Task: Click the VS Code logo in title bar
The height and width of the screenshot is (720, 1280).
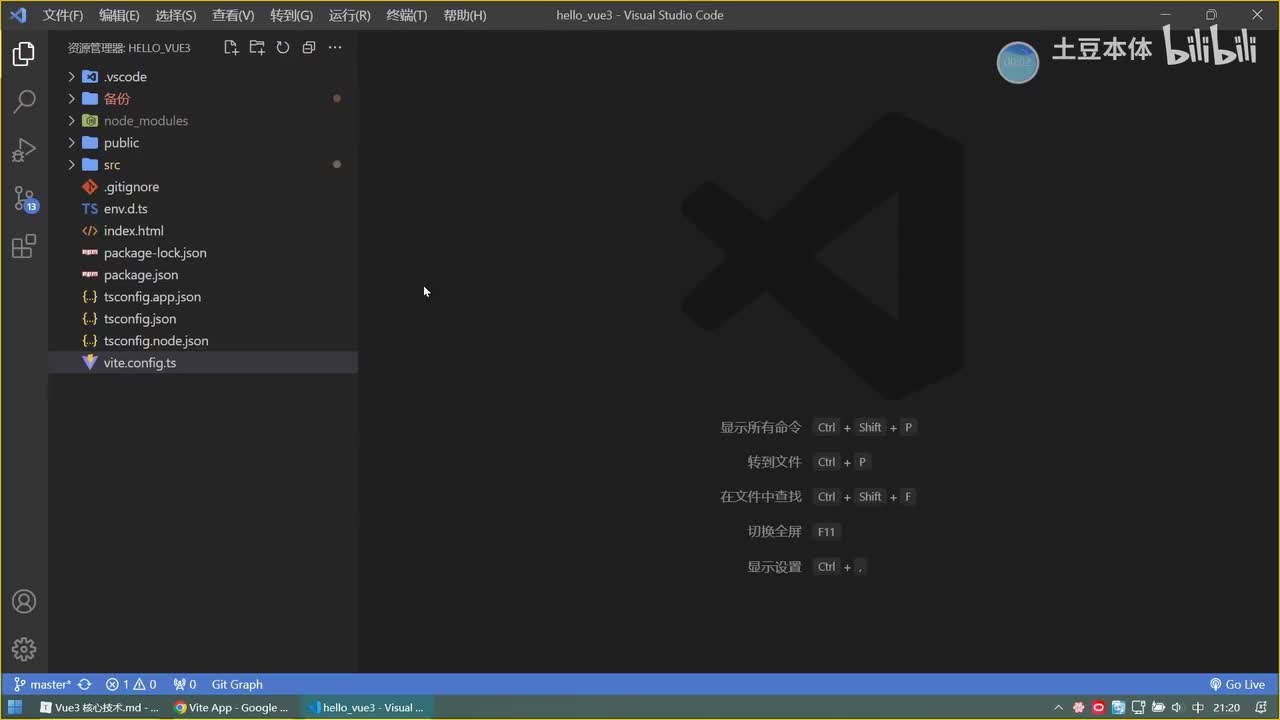Action: (x=17, y=15)
